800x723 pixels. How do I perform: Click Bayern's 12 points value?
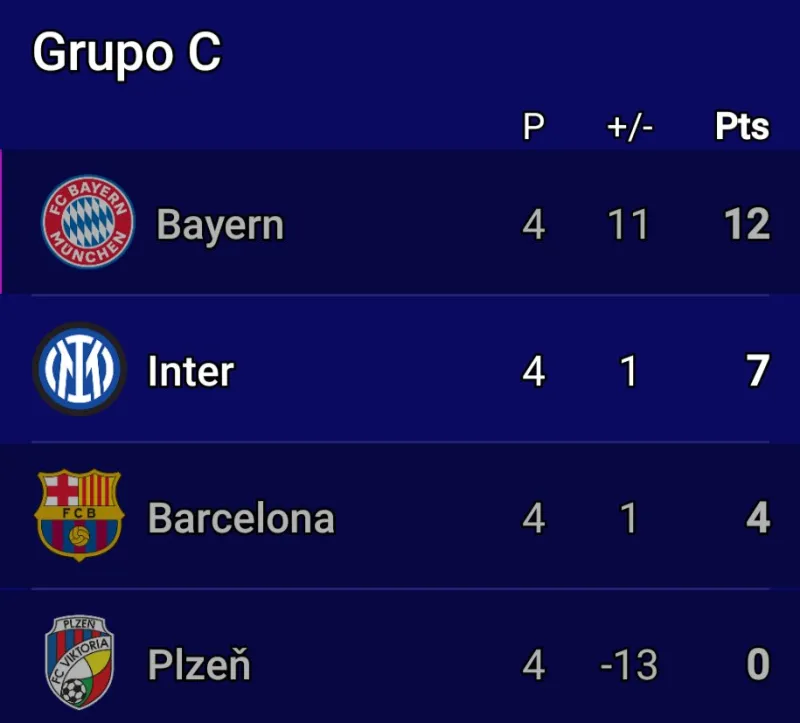tap(747, 225)
